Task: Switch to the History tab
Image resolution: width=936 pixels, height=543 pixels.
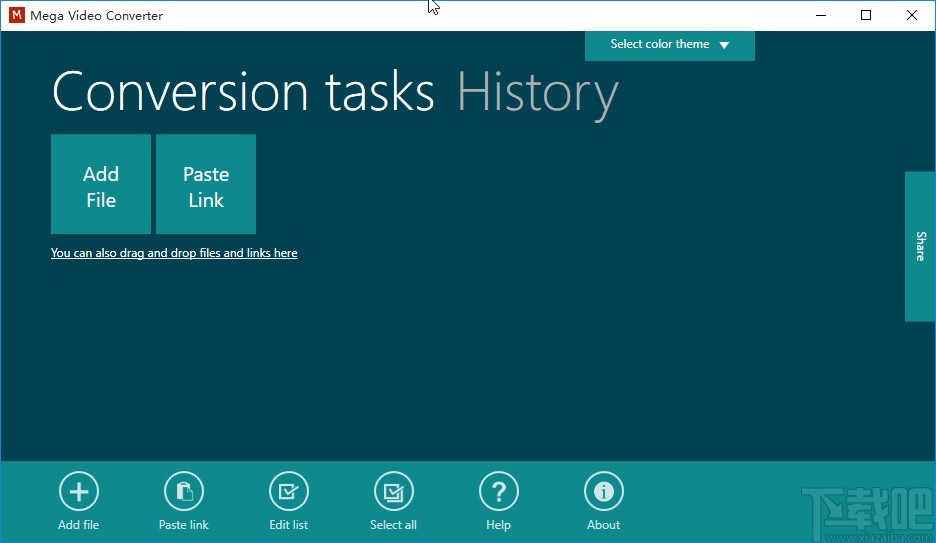Action: (537, 92)
